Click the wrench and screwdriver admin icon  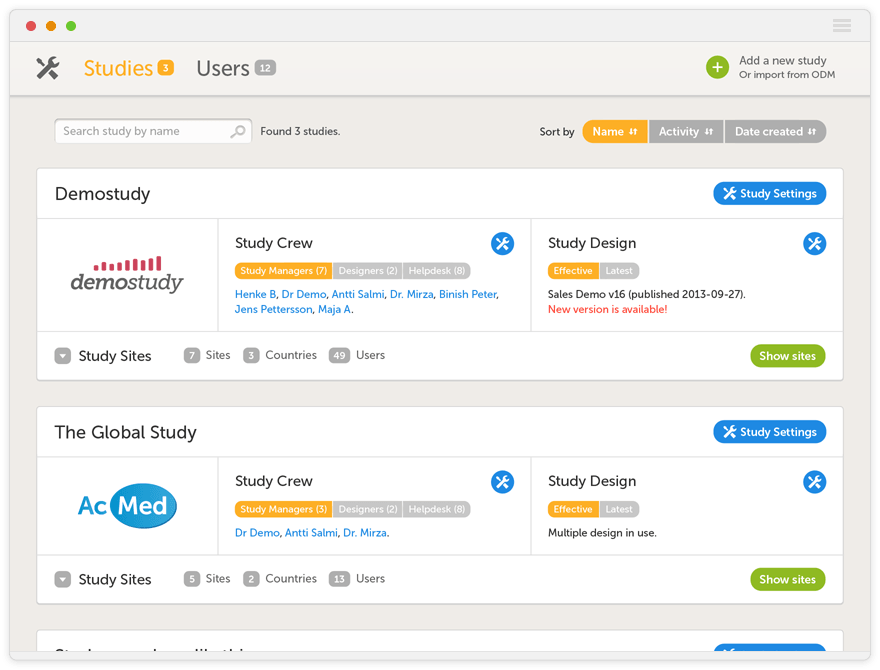47,68
